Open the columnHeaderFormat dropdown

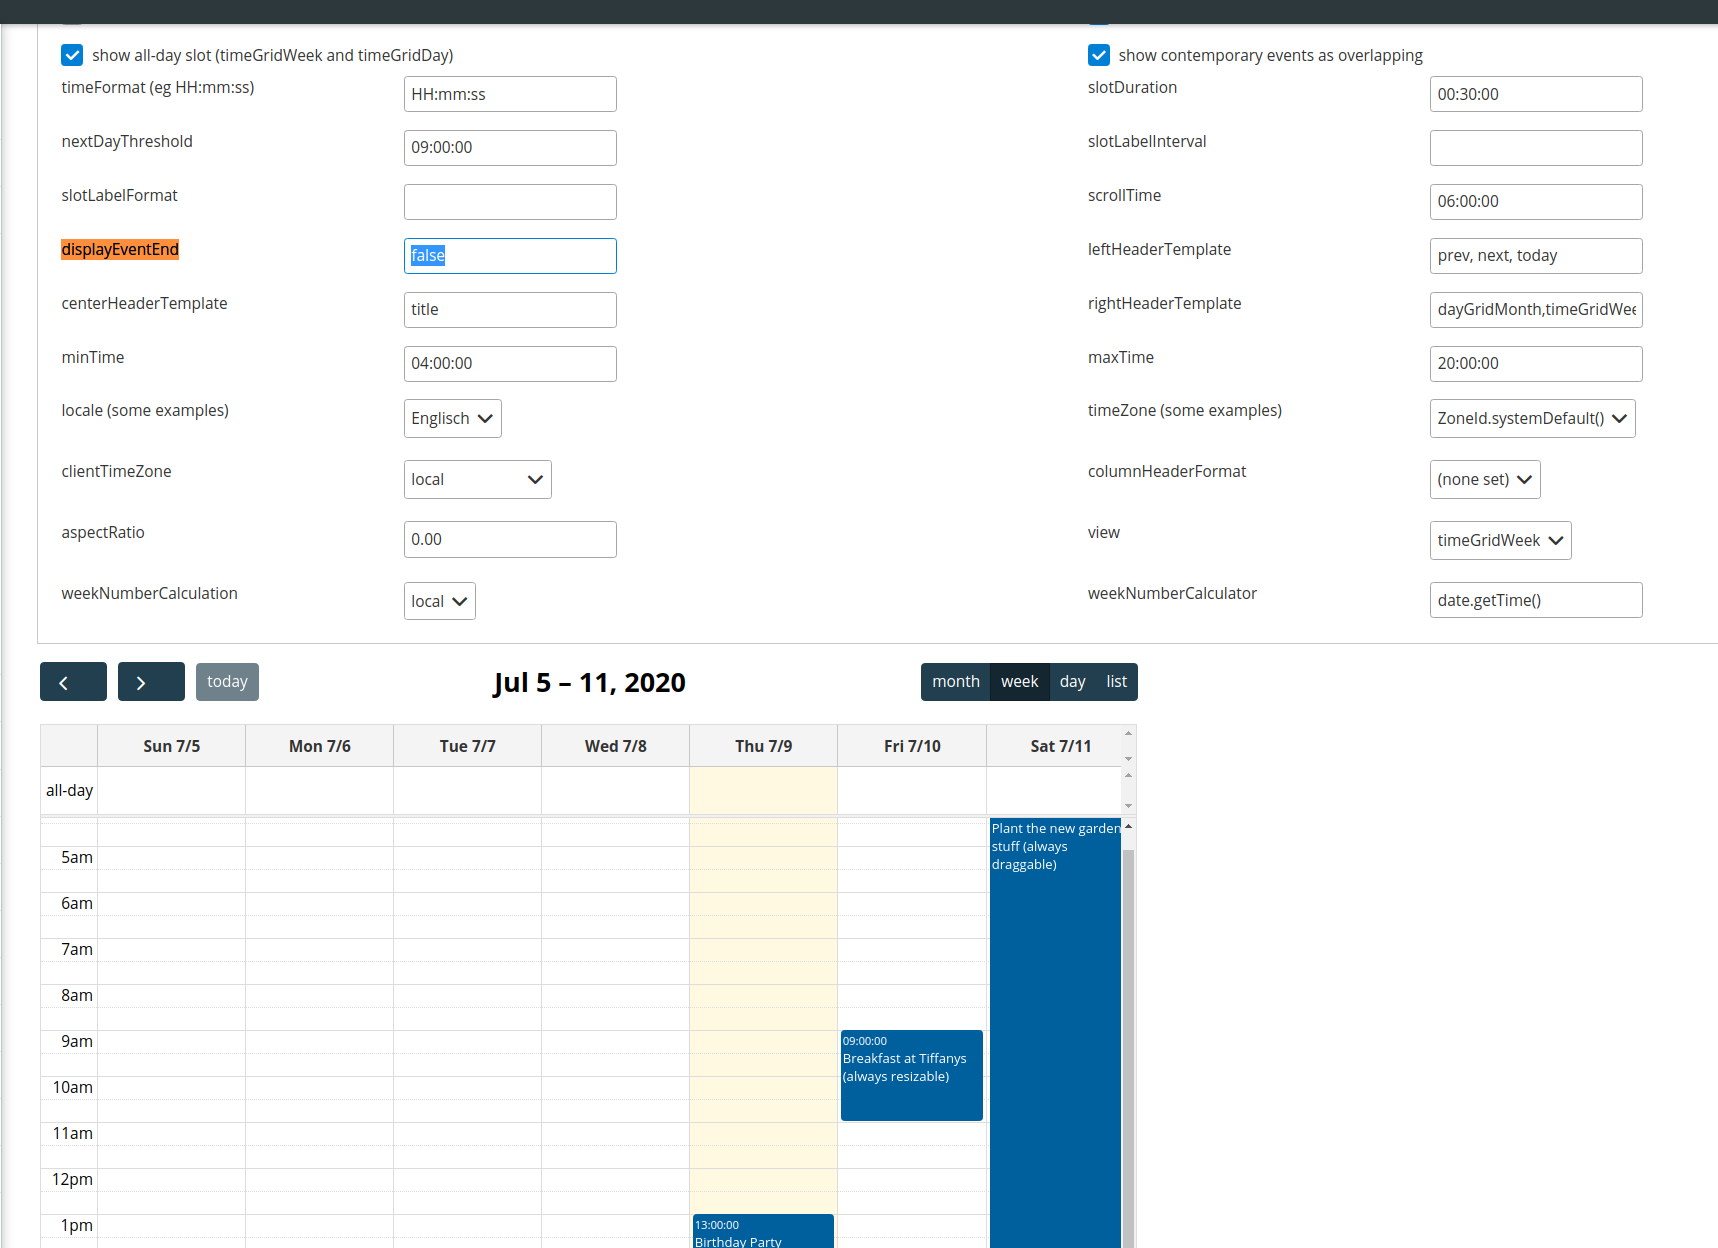[x=1484, y=479]
